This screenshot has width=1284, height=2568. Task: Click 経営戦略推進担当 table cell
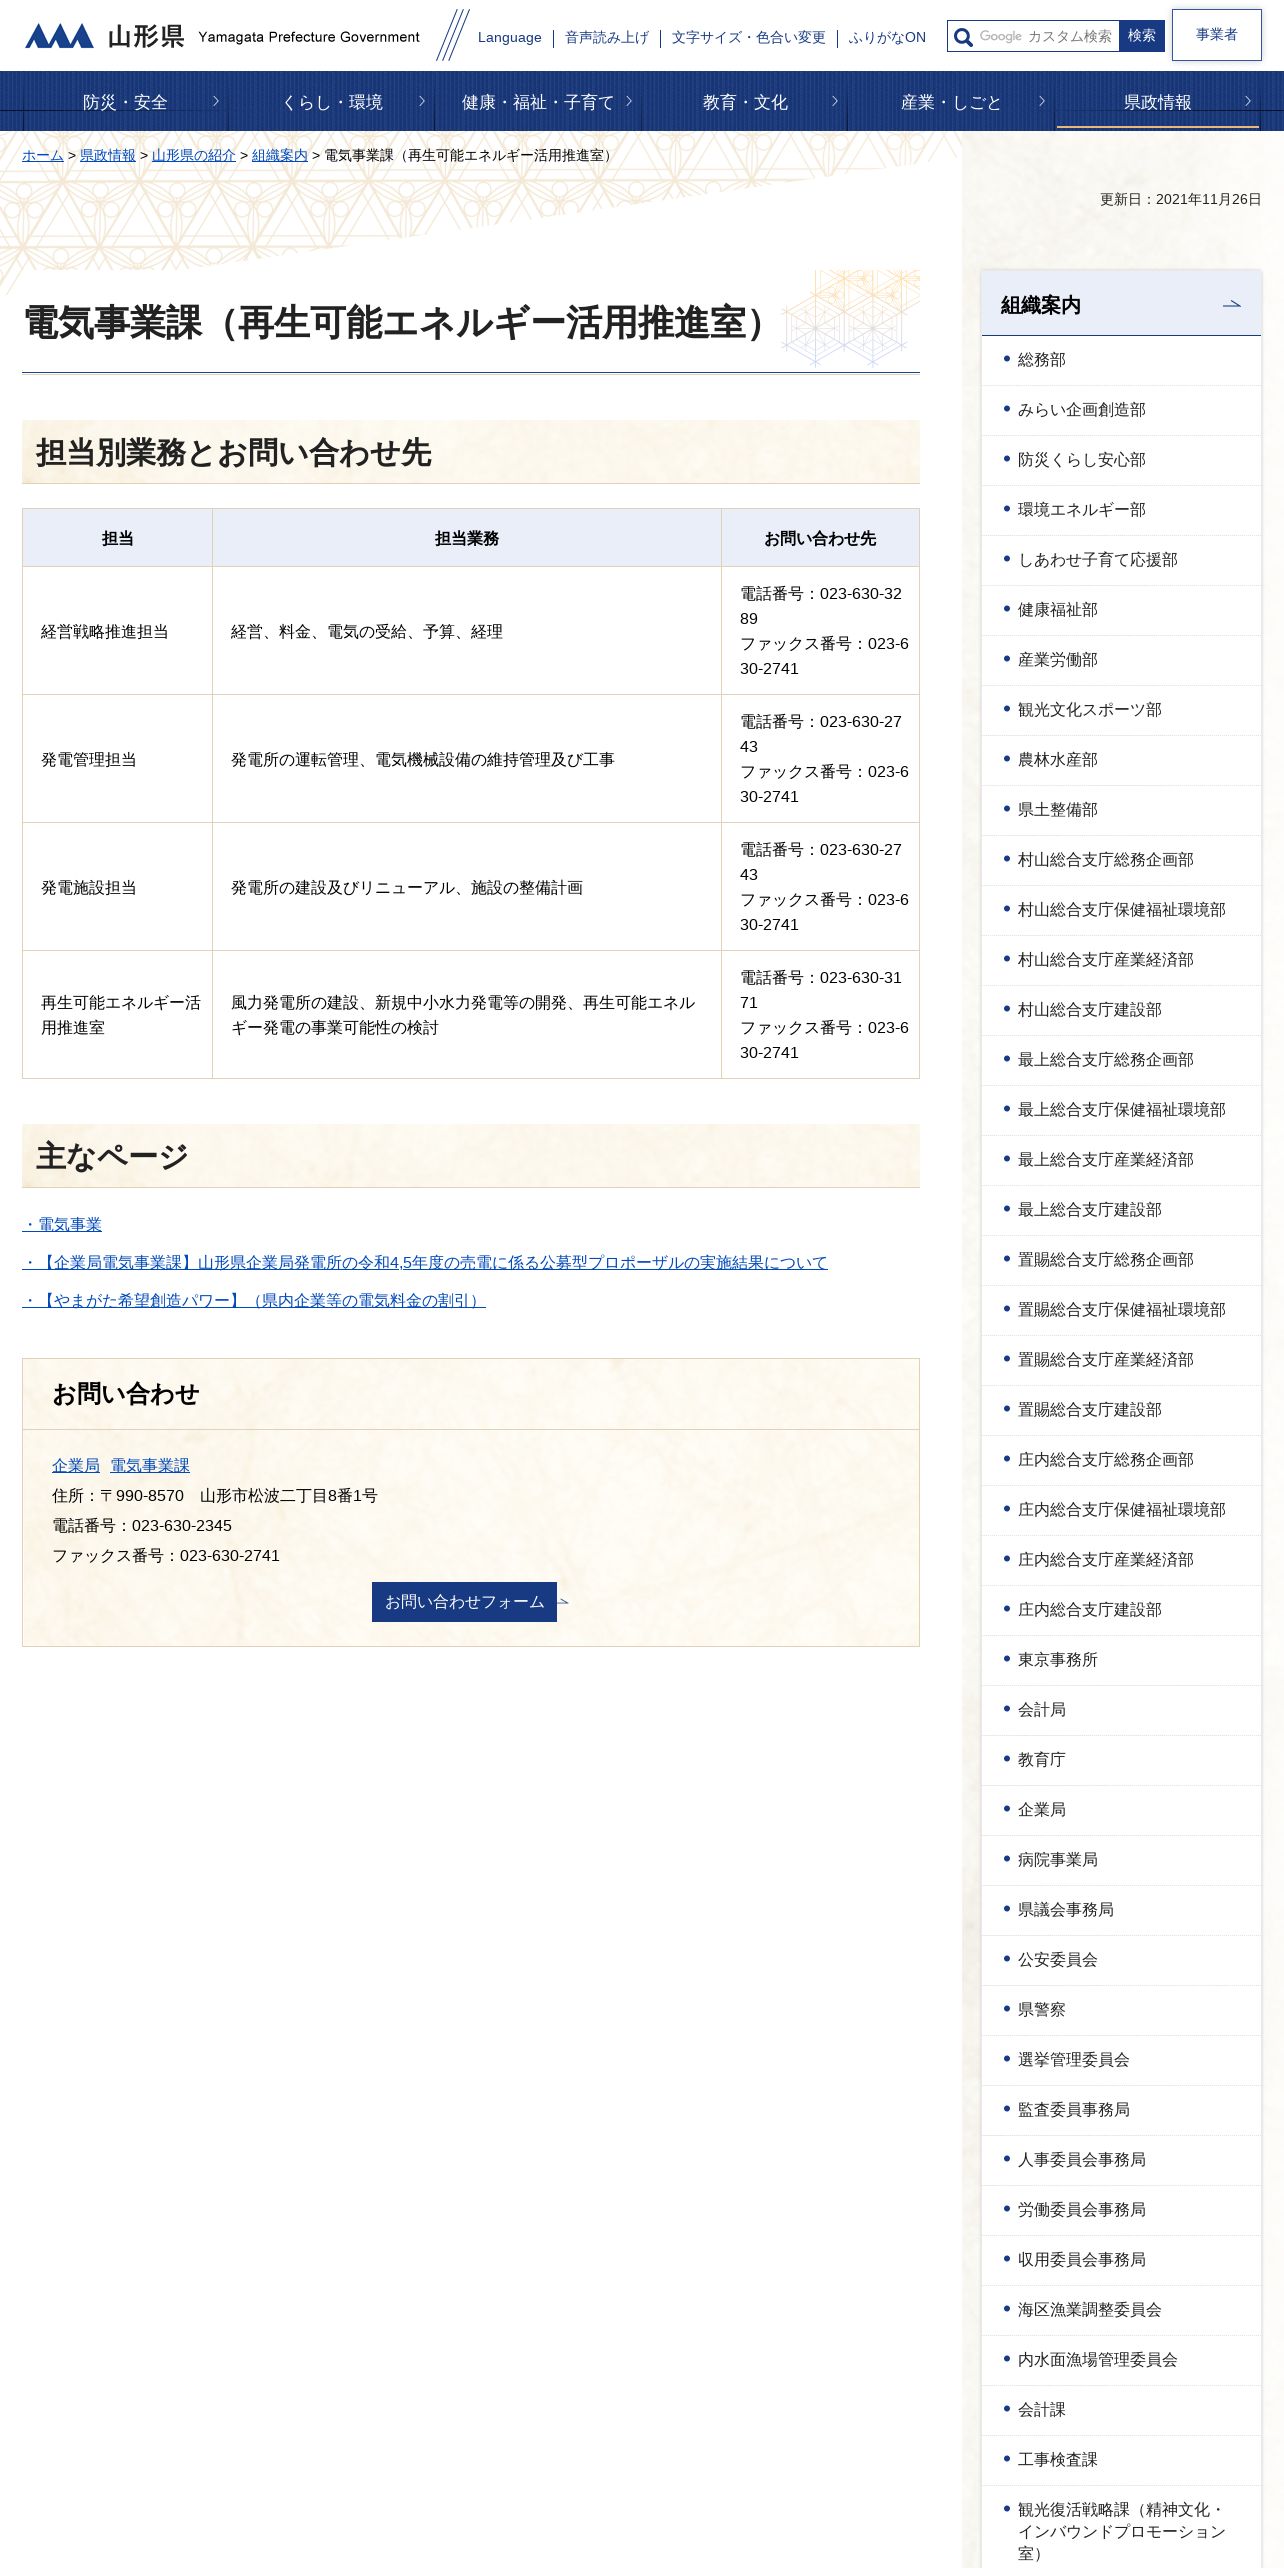tap(117, 631)
